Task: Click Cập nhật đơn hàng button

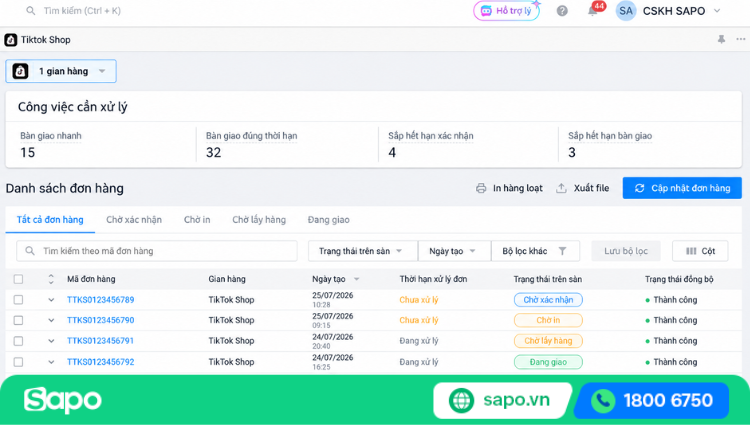Action: pos(682,188)
